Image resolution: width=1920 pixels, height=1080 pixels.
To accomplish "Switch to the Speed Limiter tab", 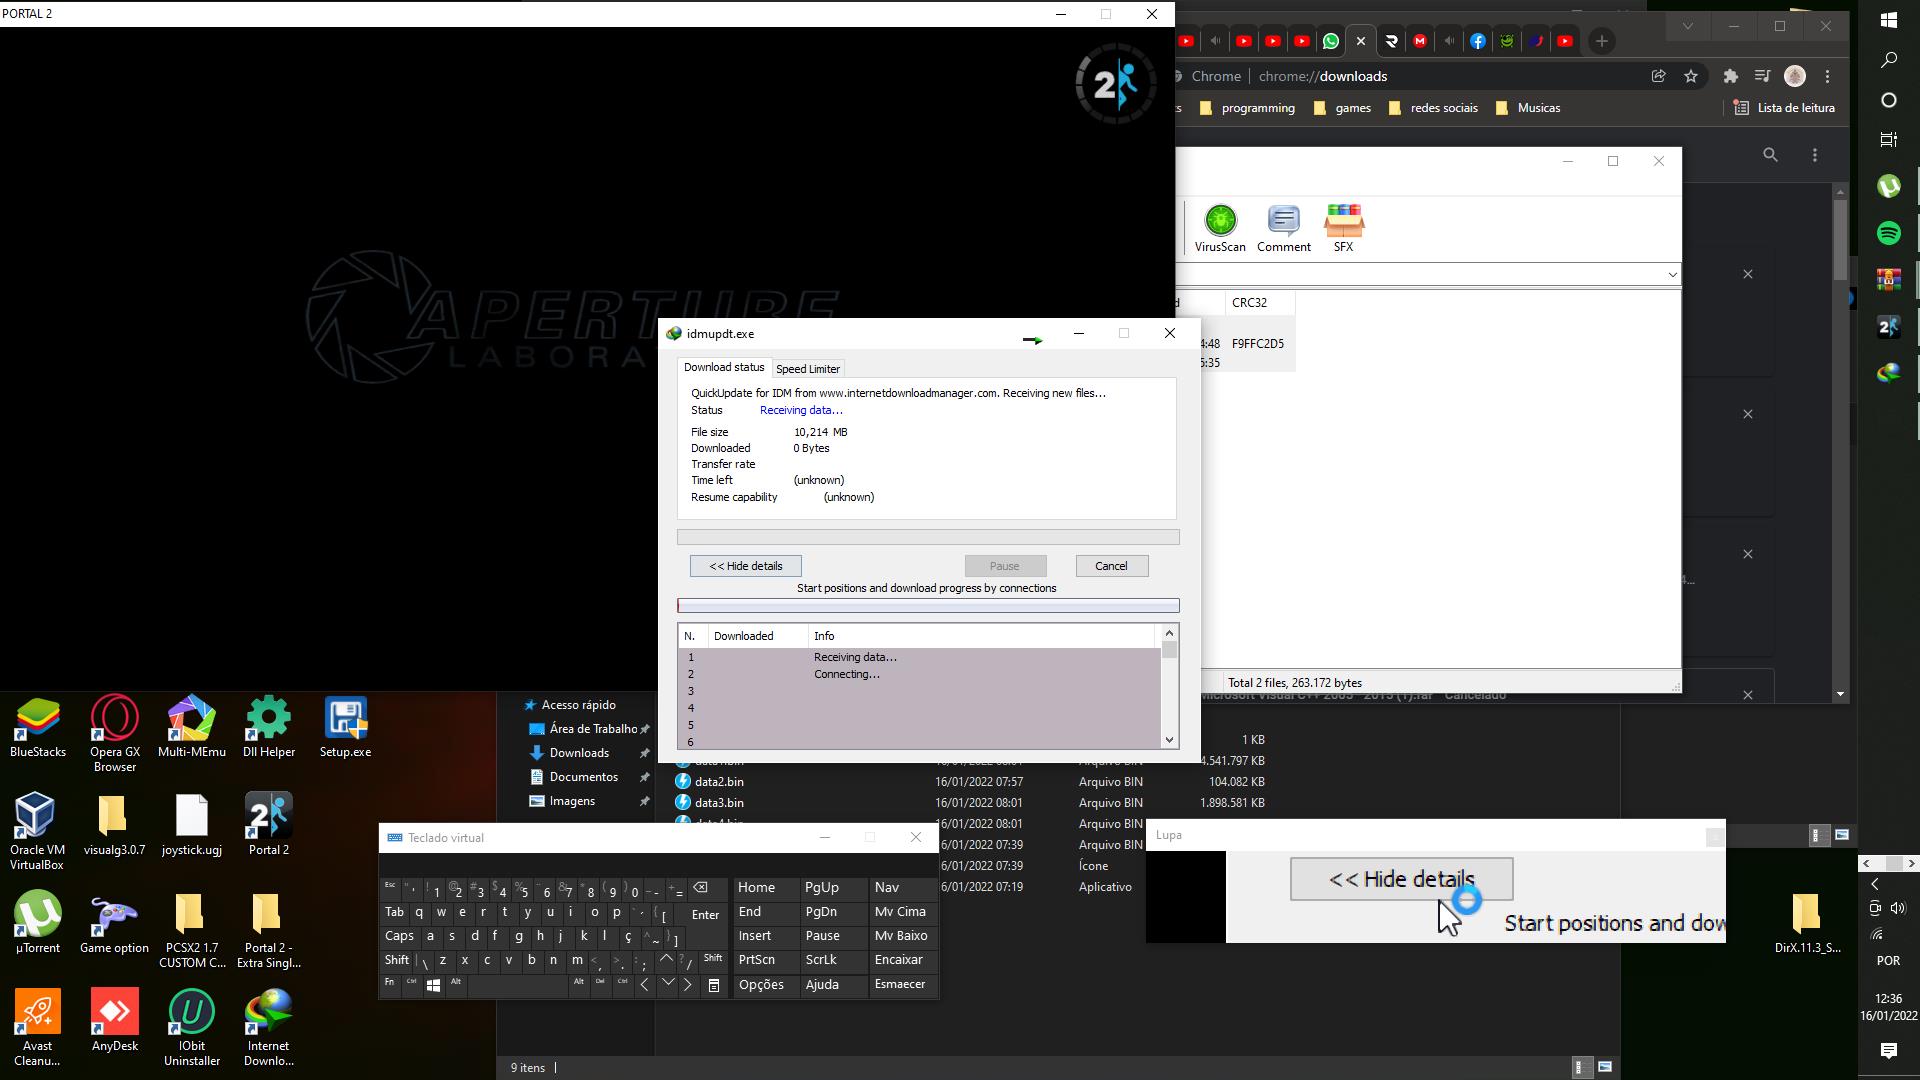I will tap(808, 369).
